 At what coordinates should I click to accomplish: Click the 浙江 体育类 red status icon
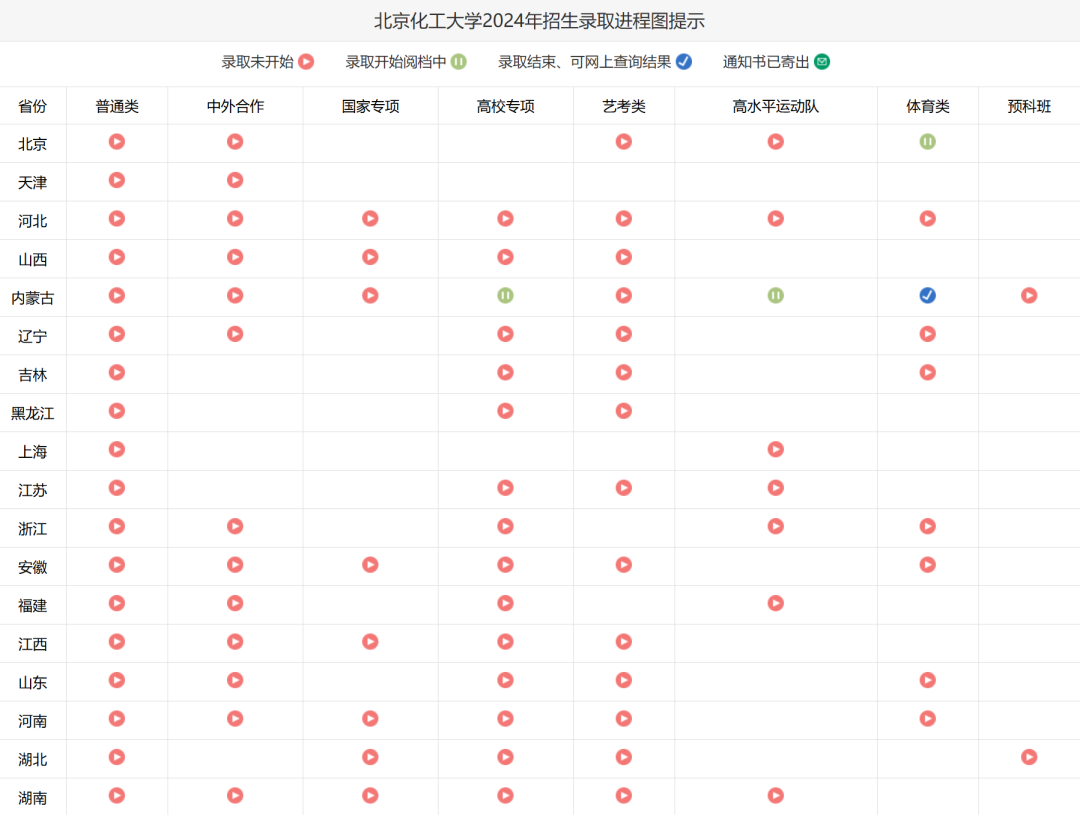tap(927, 526)
